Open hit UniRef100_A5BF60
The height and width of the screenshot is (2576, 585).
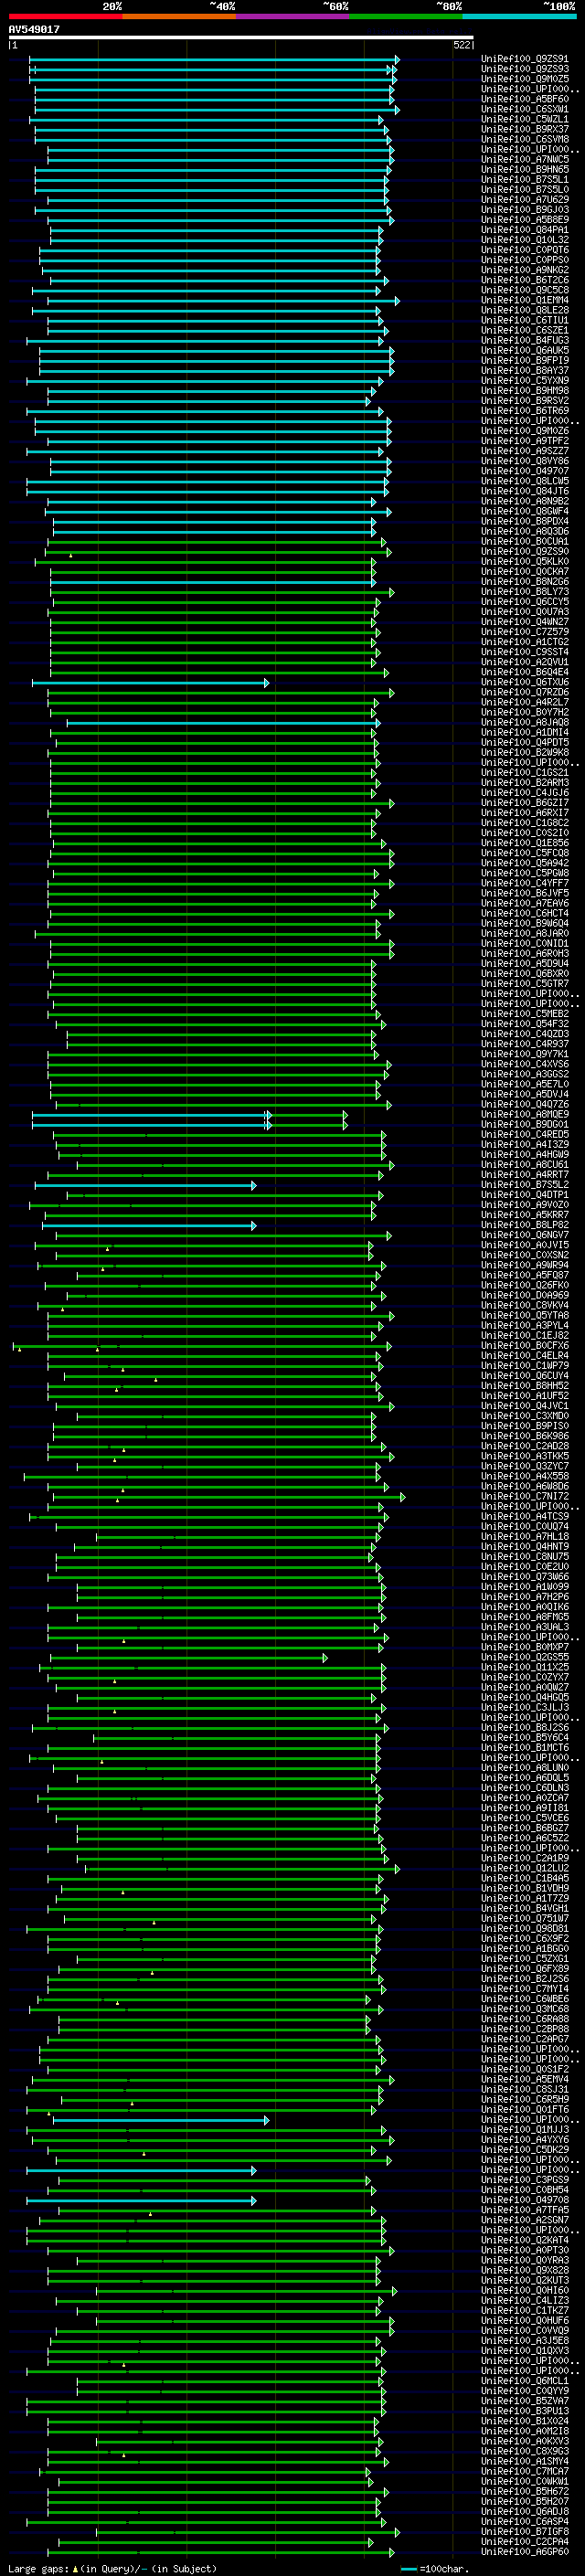(x=525, y=100)
